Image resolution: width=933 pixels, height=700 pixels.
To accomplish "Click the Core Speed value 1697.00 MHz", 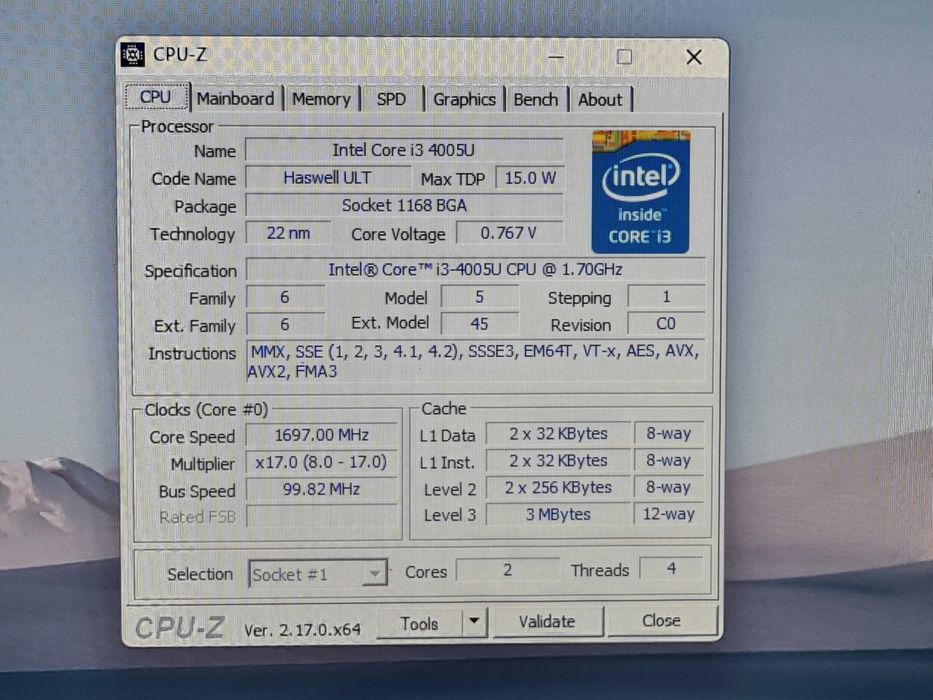I will point(321,435).
